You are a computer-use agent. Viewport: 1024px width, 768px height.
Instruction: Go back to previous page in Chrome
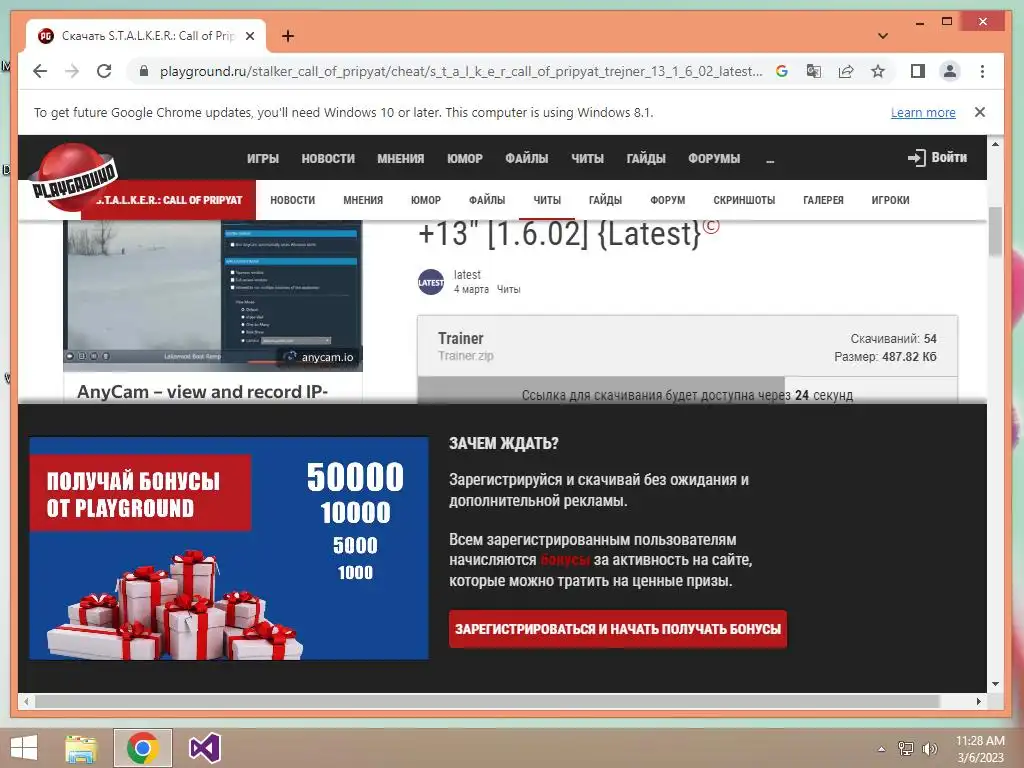(x=40, y=71)
